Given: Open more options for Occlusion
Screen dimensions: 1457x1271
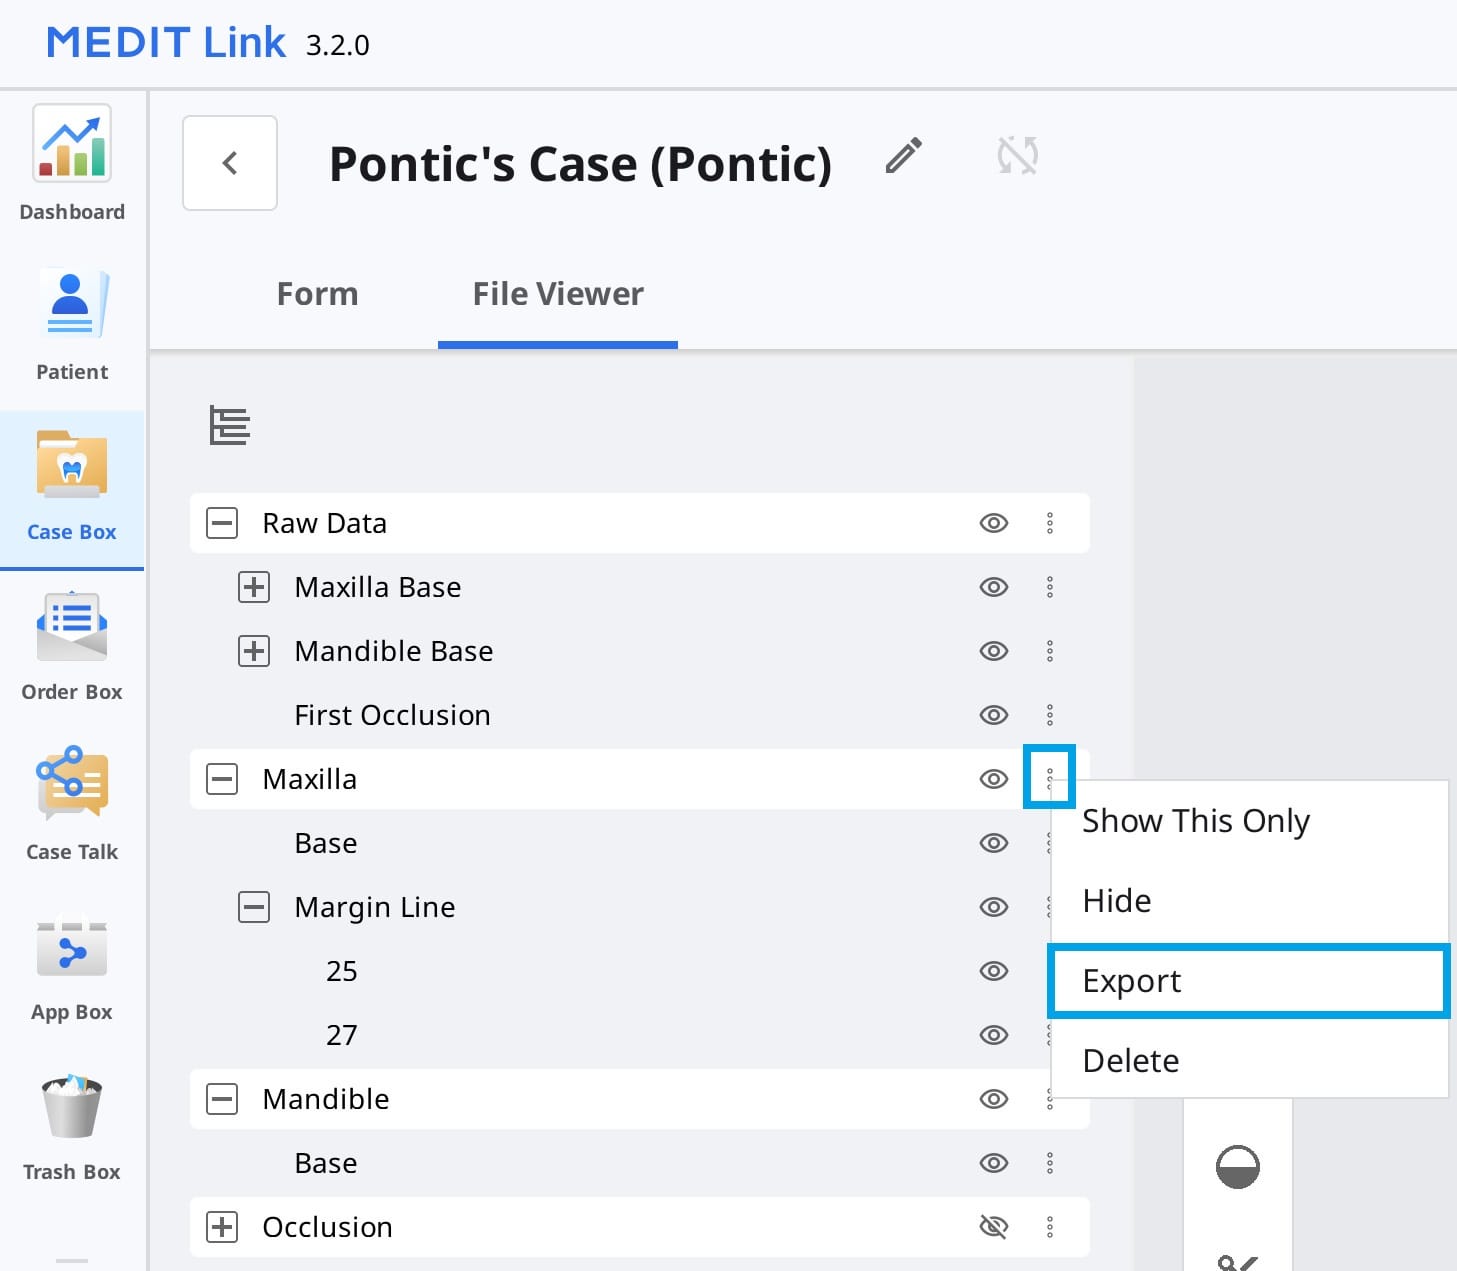Looking at the screenshot, I should pos(1050,1227).
